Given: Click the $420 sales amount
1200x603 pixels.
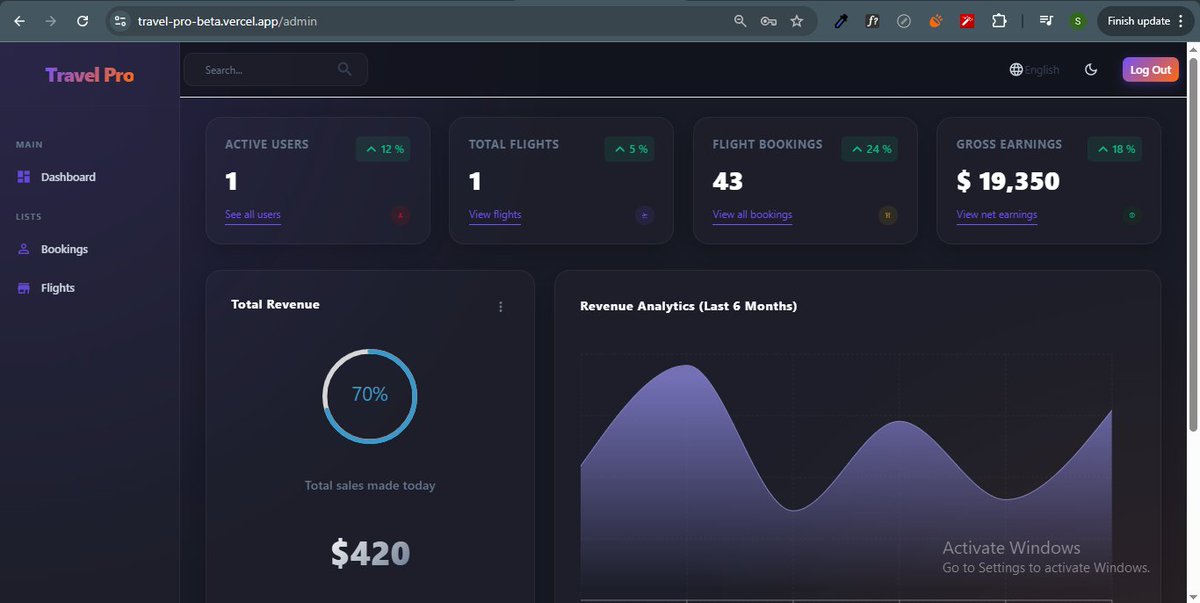Looking at the screenshot, I should (370, 554).
